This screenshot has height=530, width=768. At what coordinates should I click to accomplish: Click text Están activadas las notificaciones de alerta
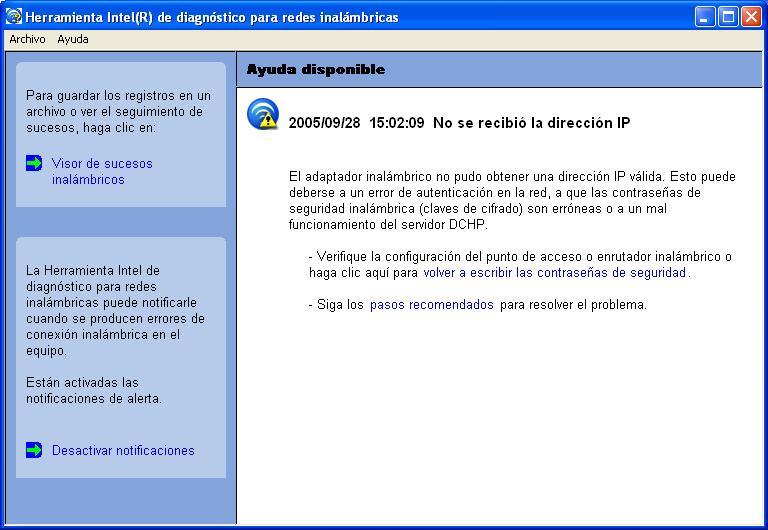[x=94, y=390]
